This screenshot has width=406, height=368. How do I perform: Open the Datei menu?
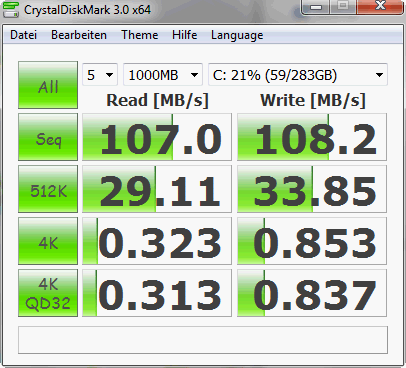tap(23, 35)
